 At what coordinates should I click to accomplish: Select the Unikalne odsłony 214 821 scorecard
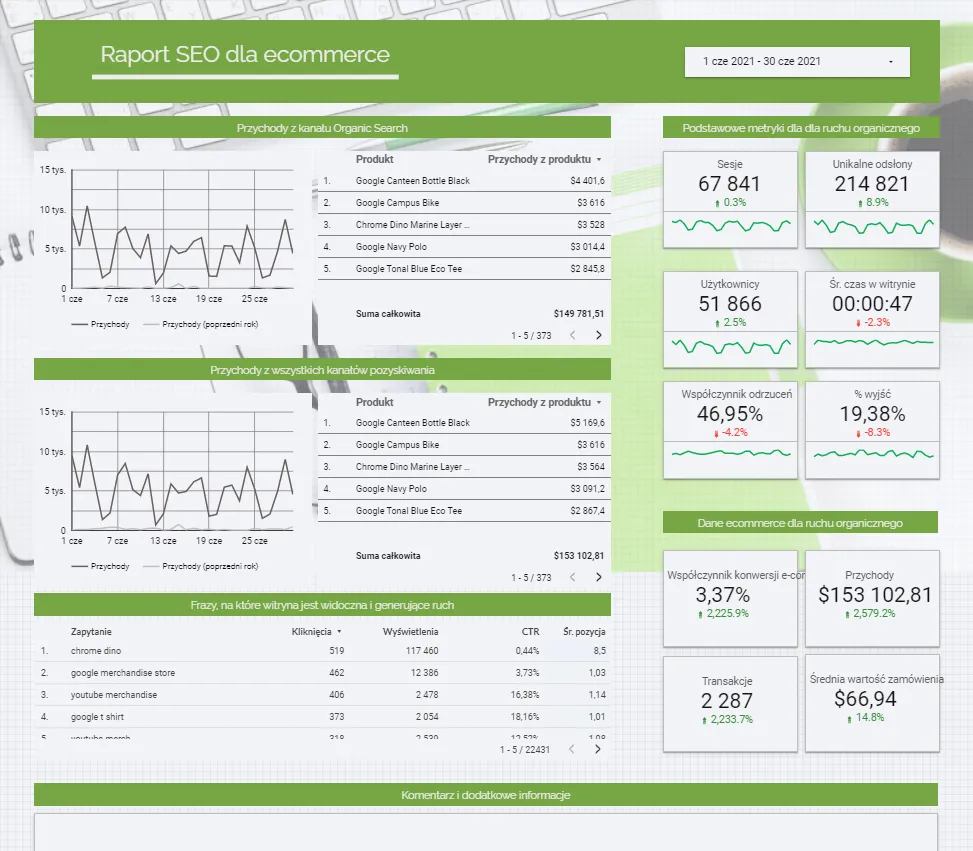coord(872,199)
